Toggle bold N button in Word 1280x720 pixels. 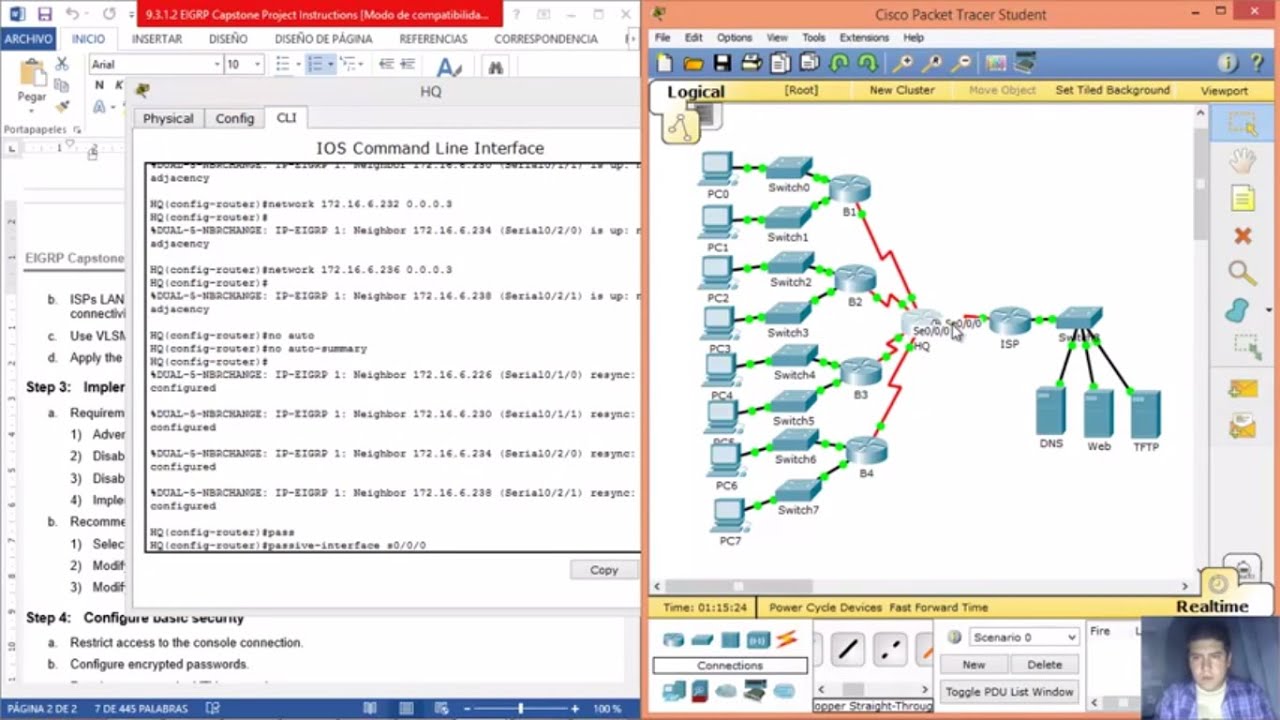click(x=99, y=85)
